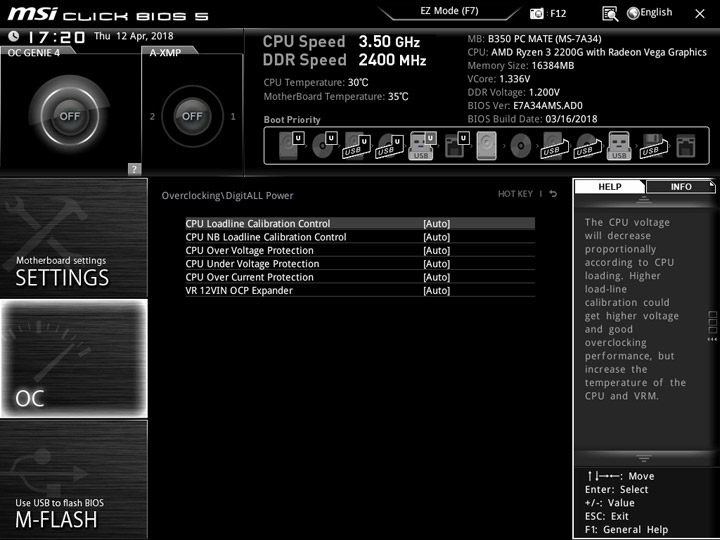Expand side panel via triple arrow handle
Image resolution: width=720 pixels, height=540 pixels.
coord(712,339)
